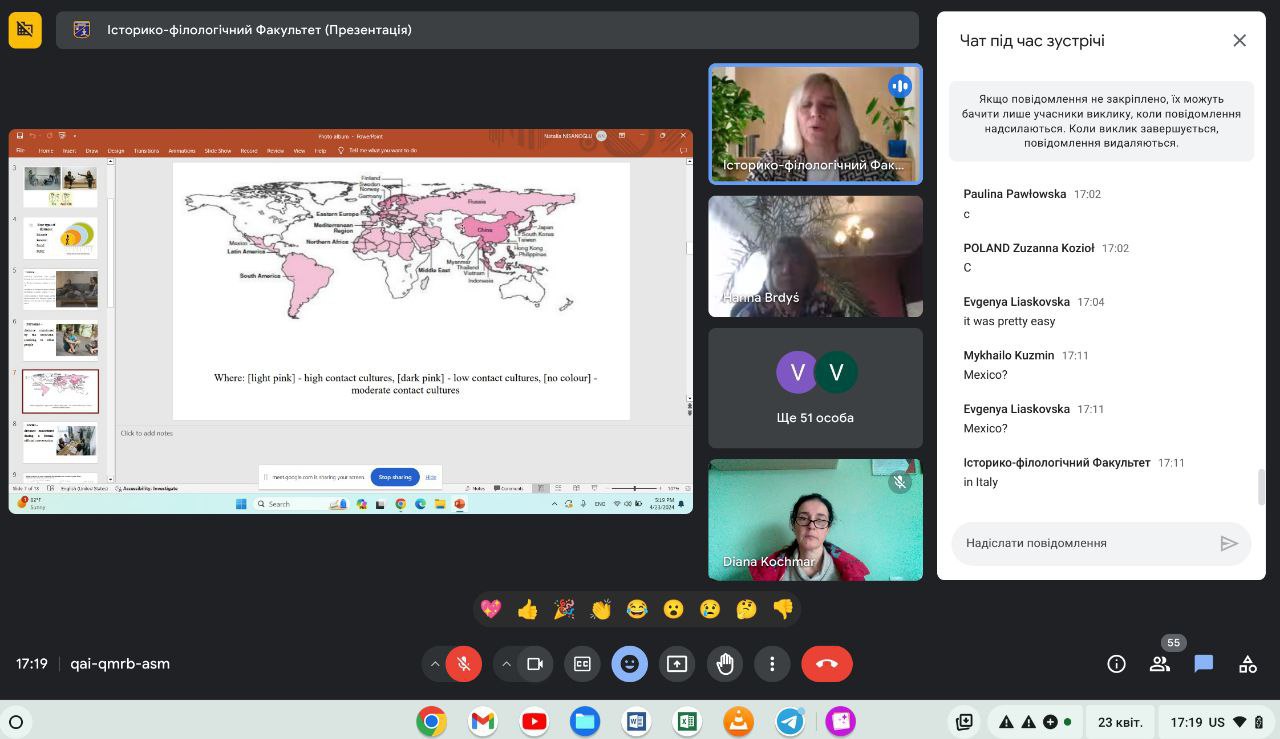
Task: Send the sparkling heart reaction
Action: coord(491,609)
